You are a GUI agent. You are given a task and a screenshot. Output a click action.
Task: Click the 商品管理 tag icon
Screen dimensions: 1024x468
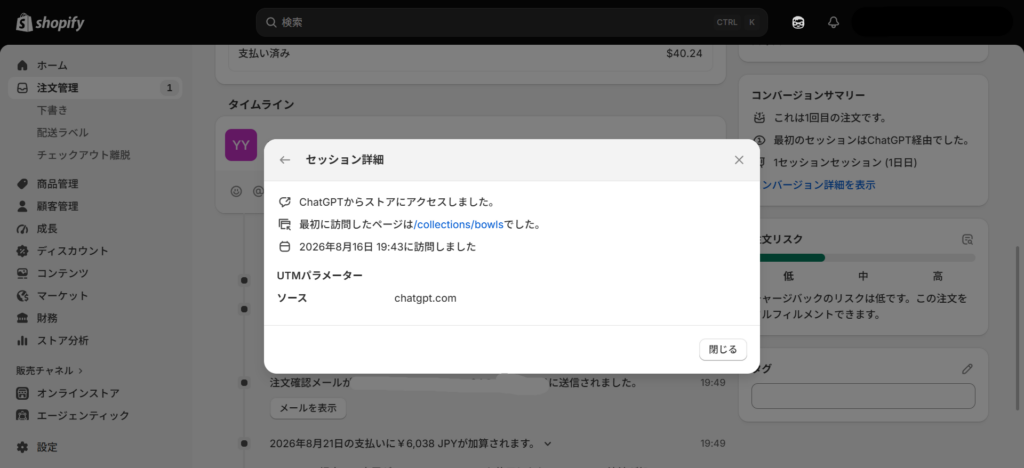click(x=23, y=184)
